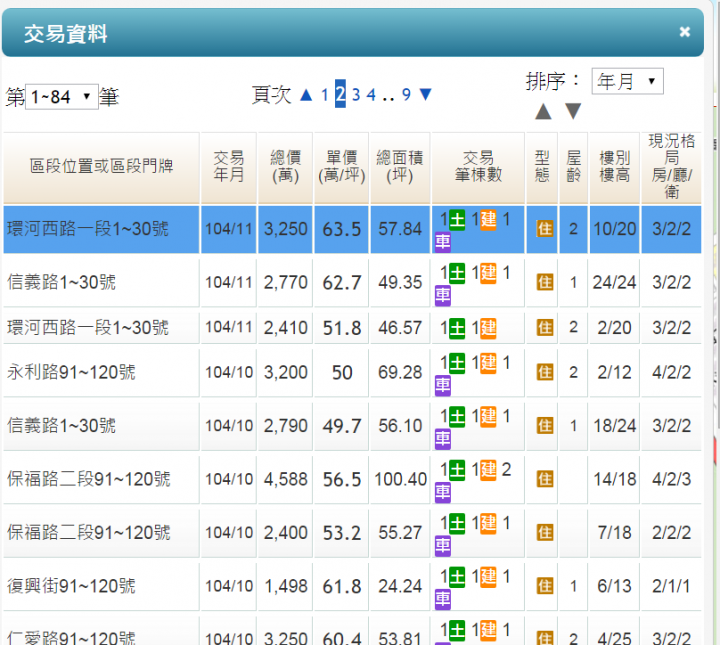Close the 交易資料 dialog
This screenshot has height=645, width=720.
coord(685,32)
